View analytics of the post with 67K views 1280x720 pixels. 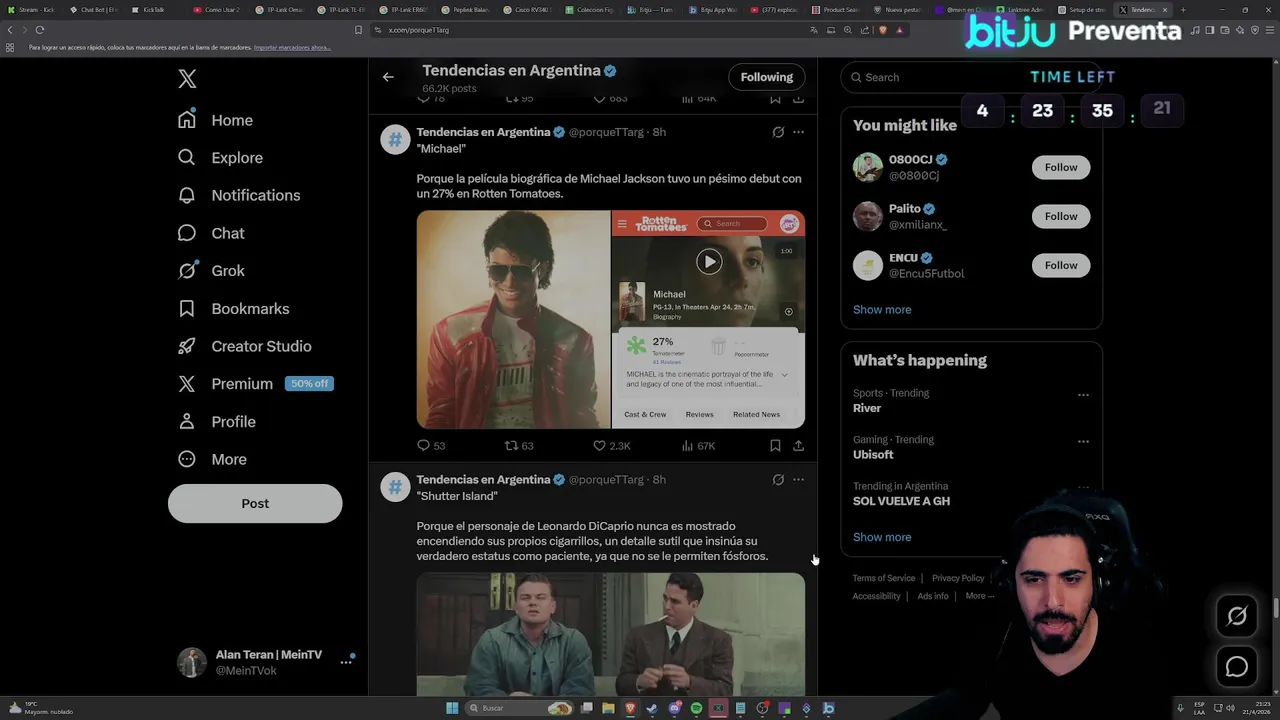pos(698,446)
